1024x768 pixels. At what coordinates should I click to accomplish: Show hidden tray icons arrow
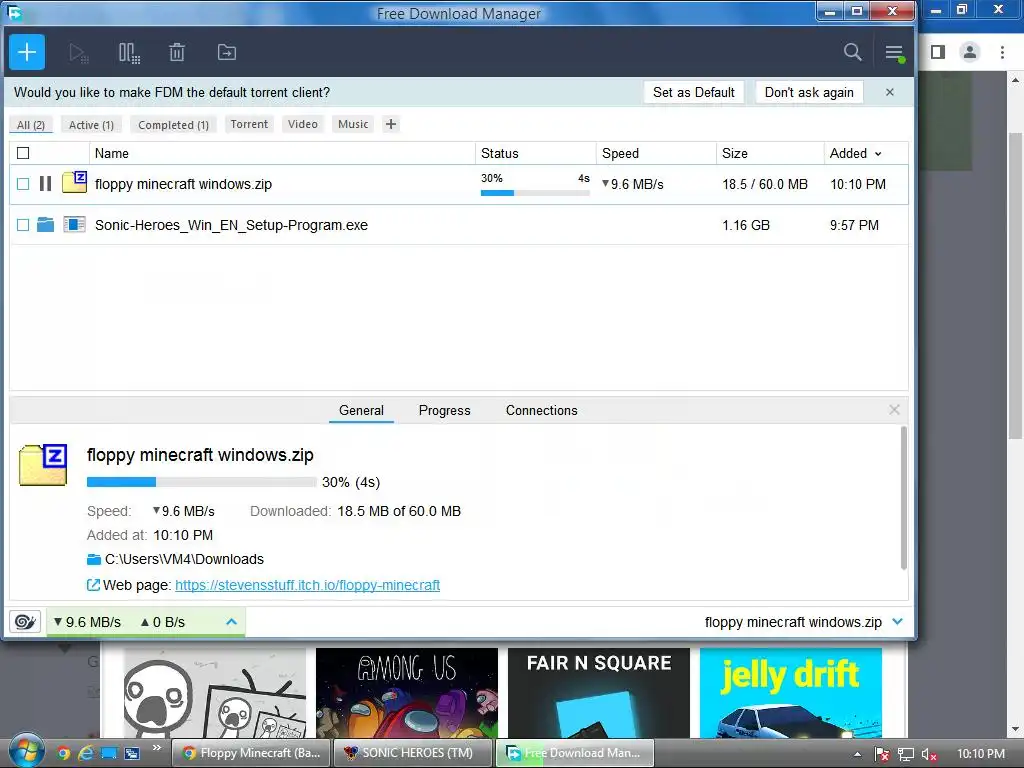[x=857, y=754]
